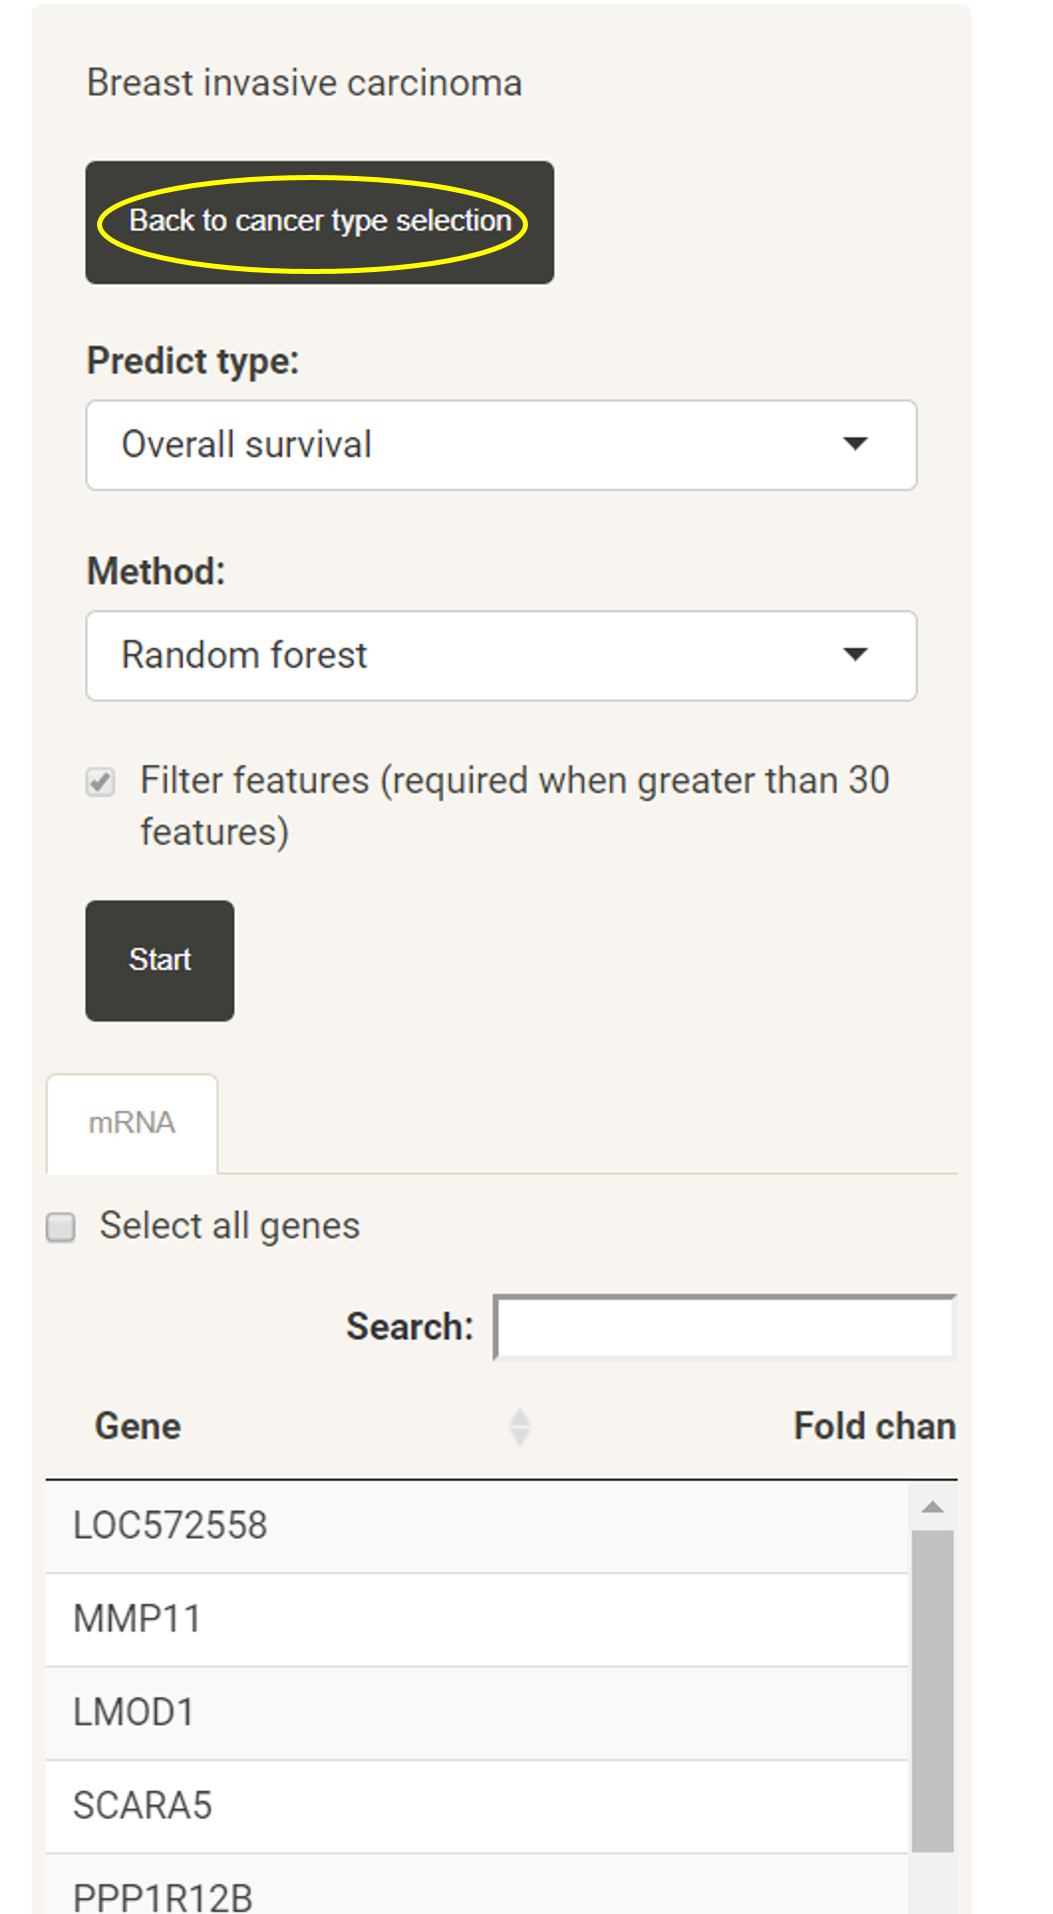Click the Predict type dropdown caret arrow
1053x1914 pixels.
pos(855,444)
